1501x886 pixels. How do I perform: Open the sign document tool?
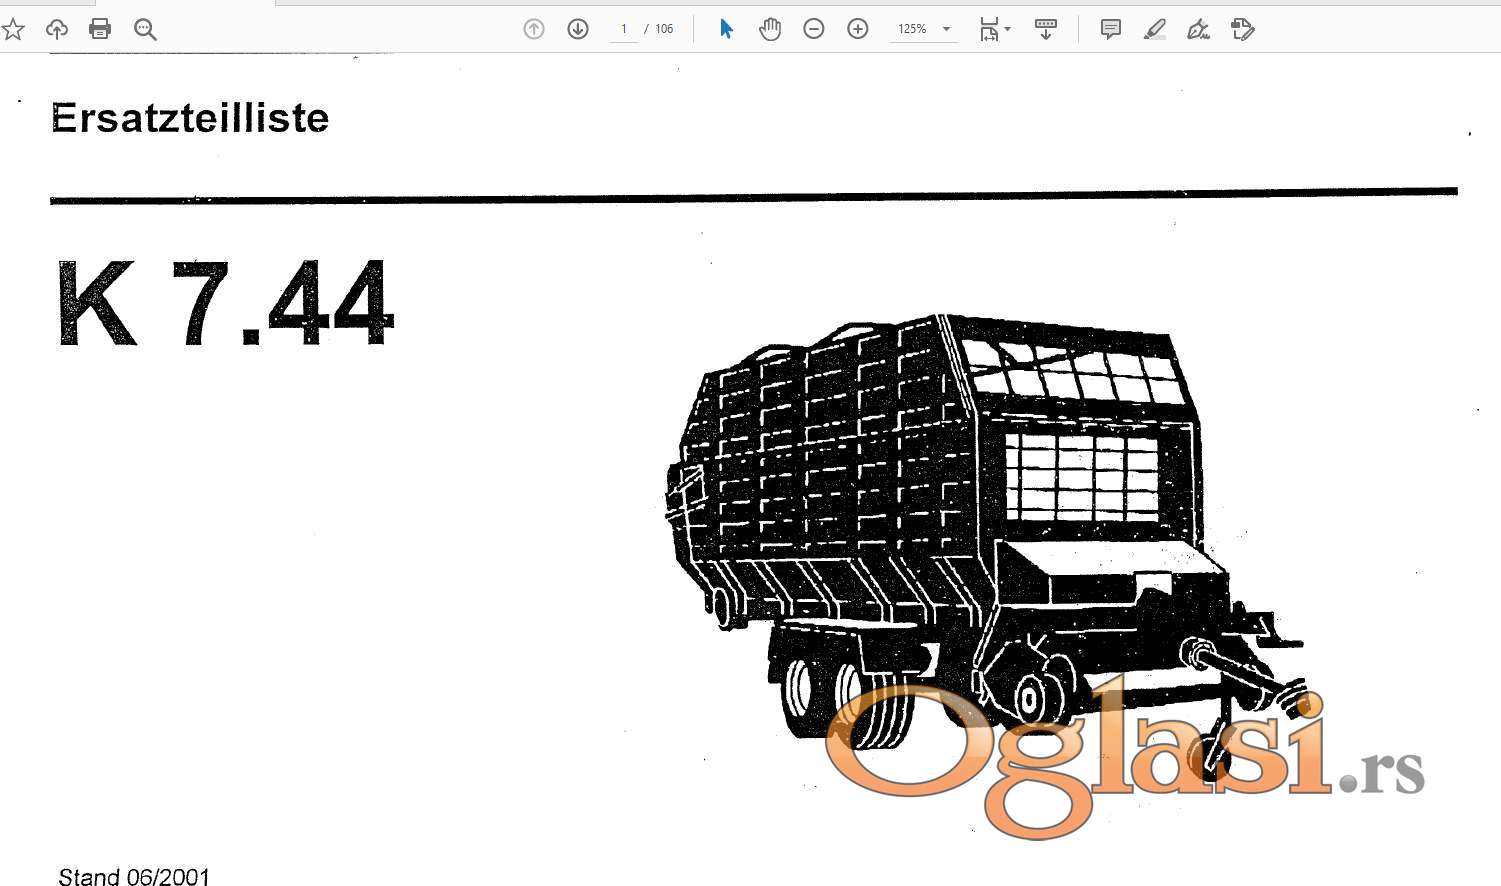pyautogui.click(x=1198, y=29)
